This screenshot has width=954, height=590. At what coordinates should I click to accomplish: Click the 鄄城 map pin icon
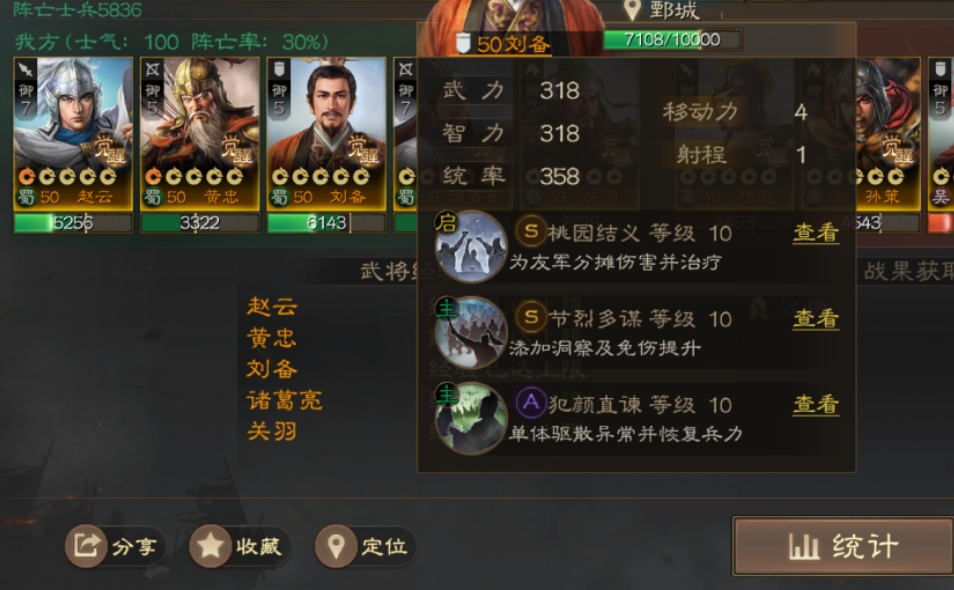coord(633,10)
